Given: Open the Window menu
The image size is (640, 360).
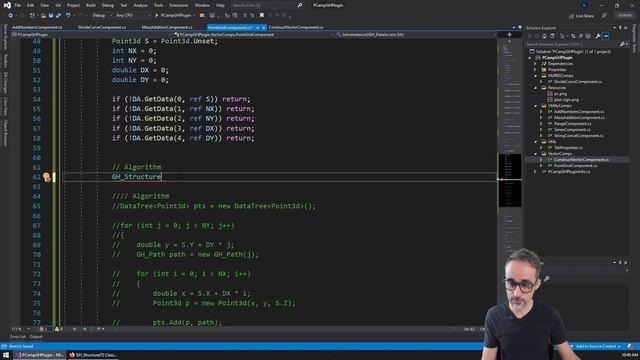Looking at the screenshot, I should [202, 5].
